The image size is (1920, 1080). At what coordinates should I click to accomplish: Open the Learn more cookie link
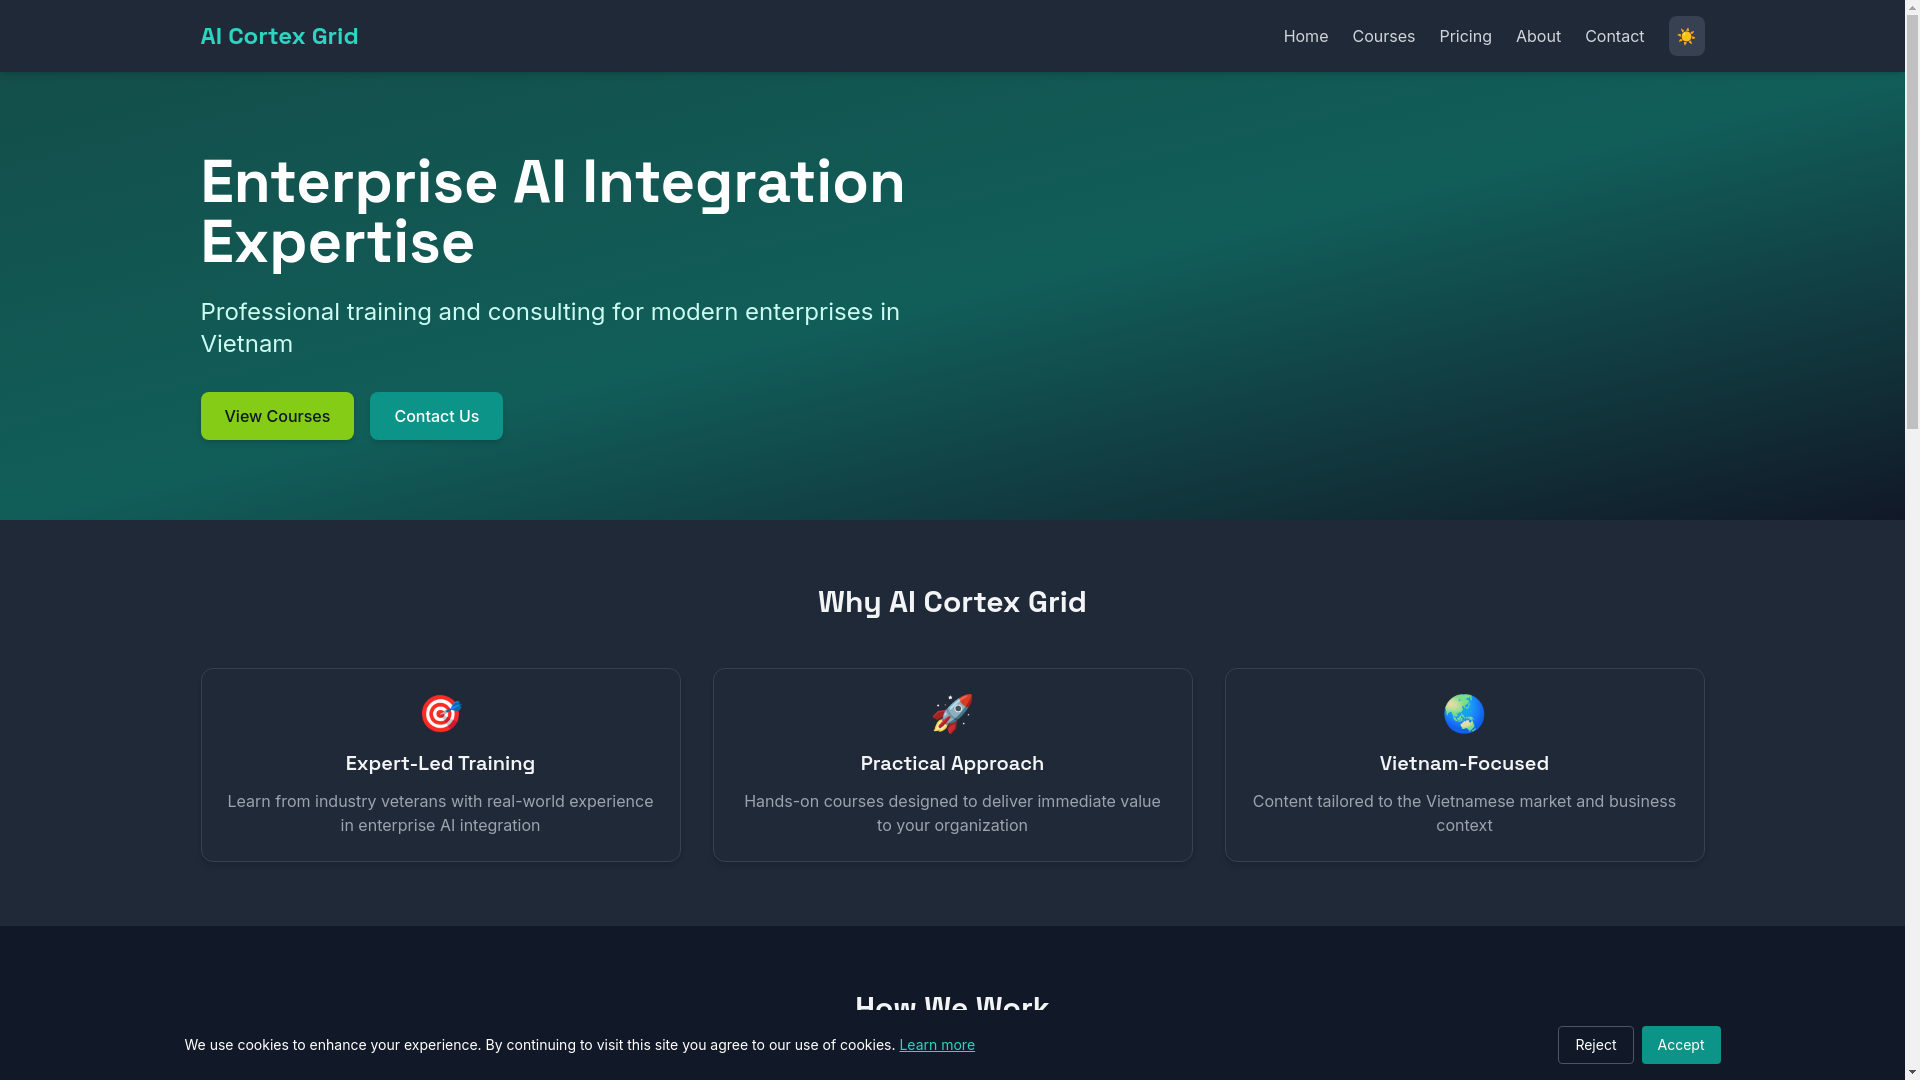936,1045
